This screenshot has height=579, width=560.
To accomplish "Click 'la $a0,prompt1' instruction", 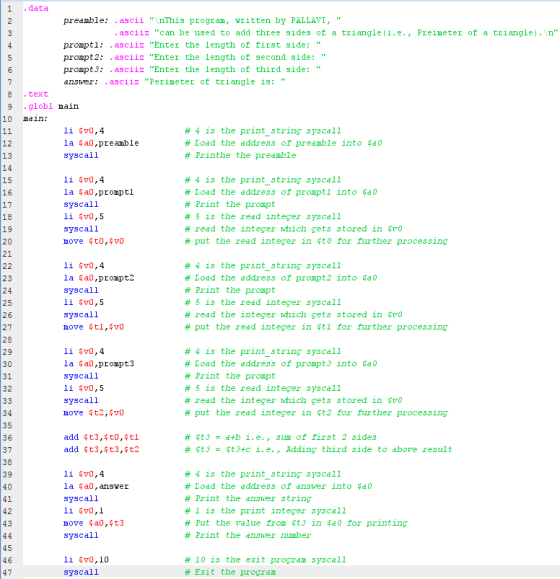I will point(99,192).
